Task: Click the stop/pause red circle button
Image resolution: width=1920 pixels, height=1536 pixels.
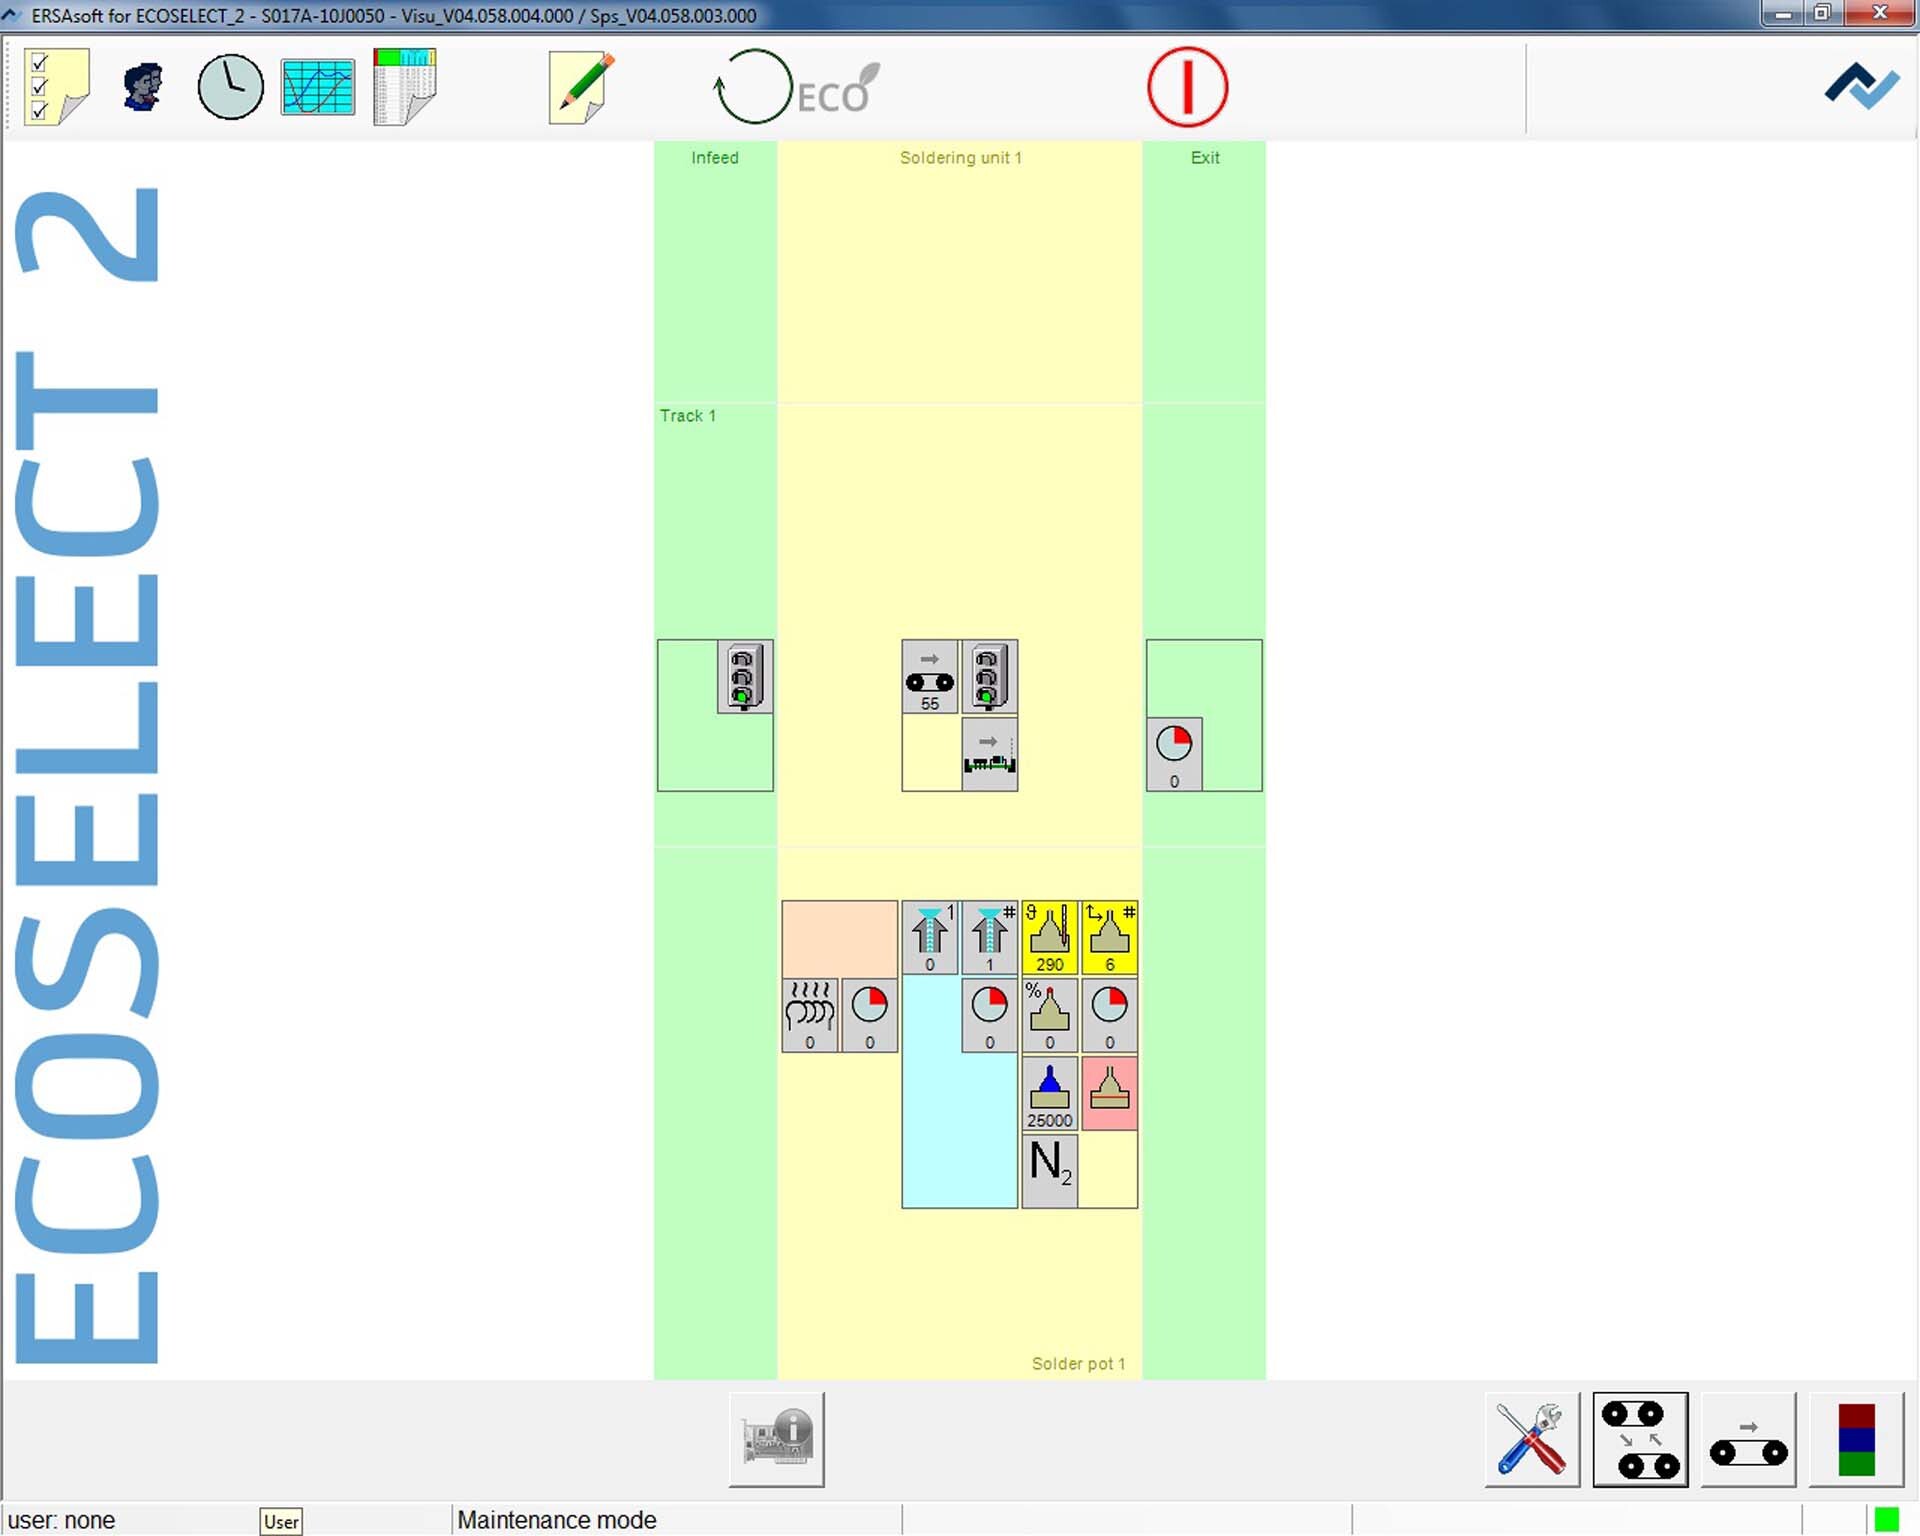Action: (x=1188, y=88)
